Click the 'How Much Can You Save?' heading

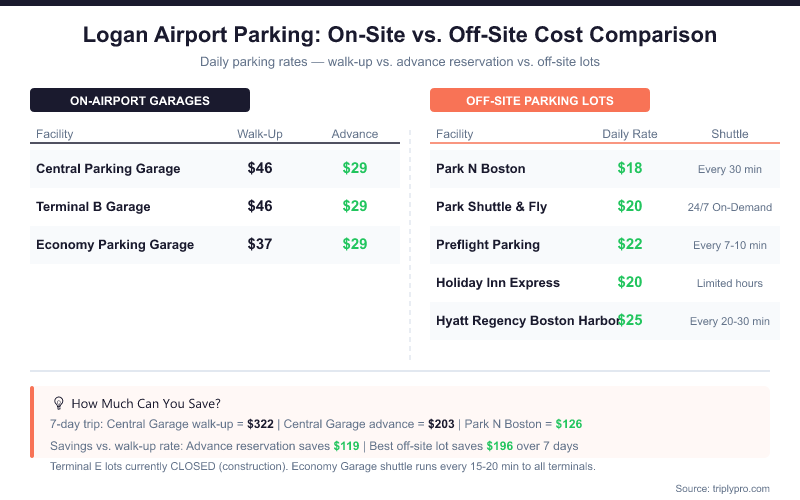(x=146, y=403)
